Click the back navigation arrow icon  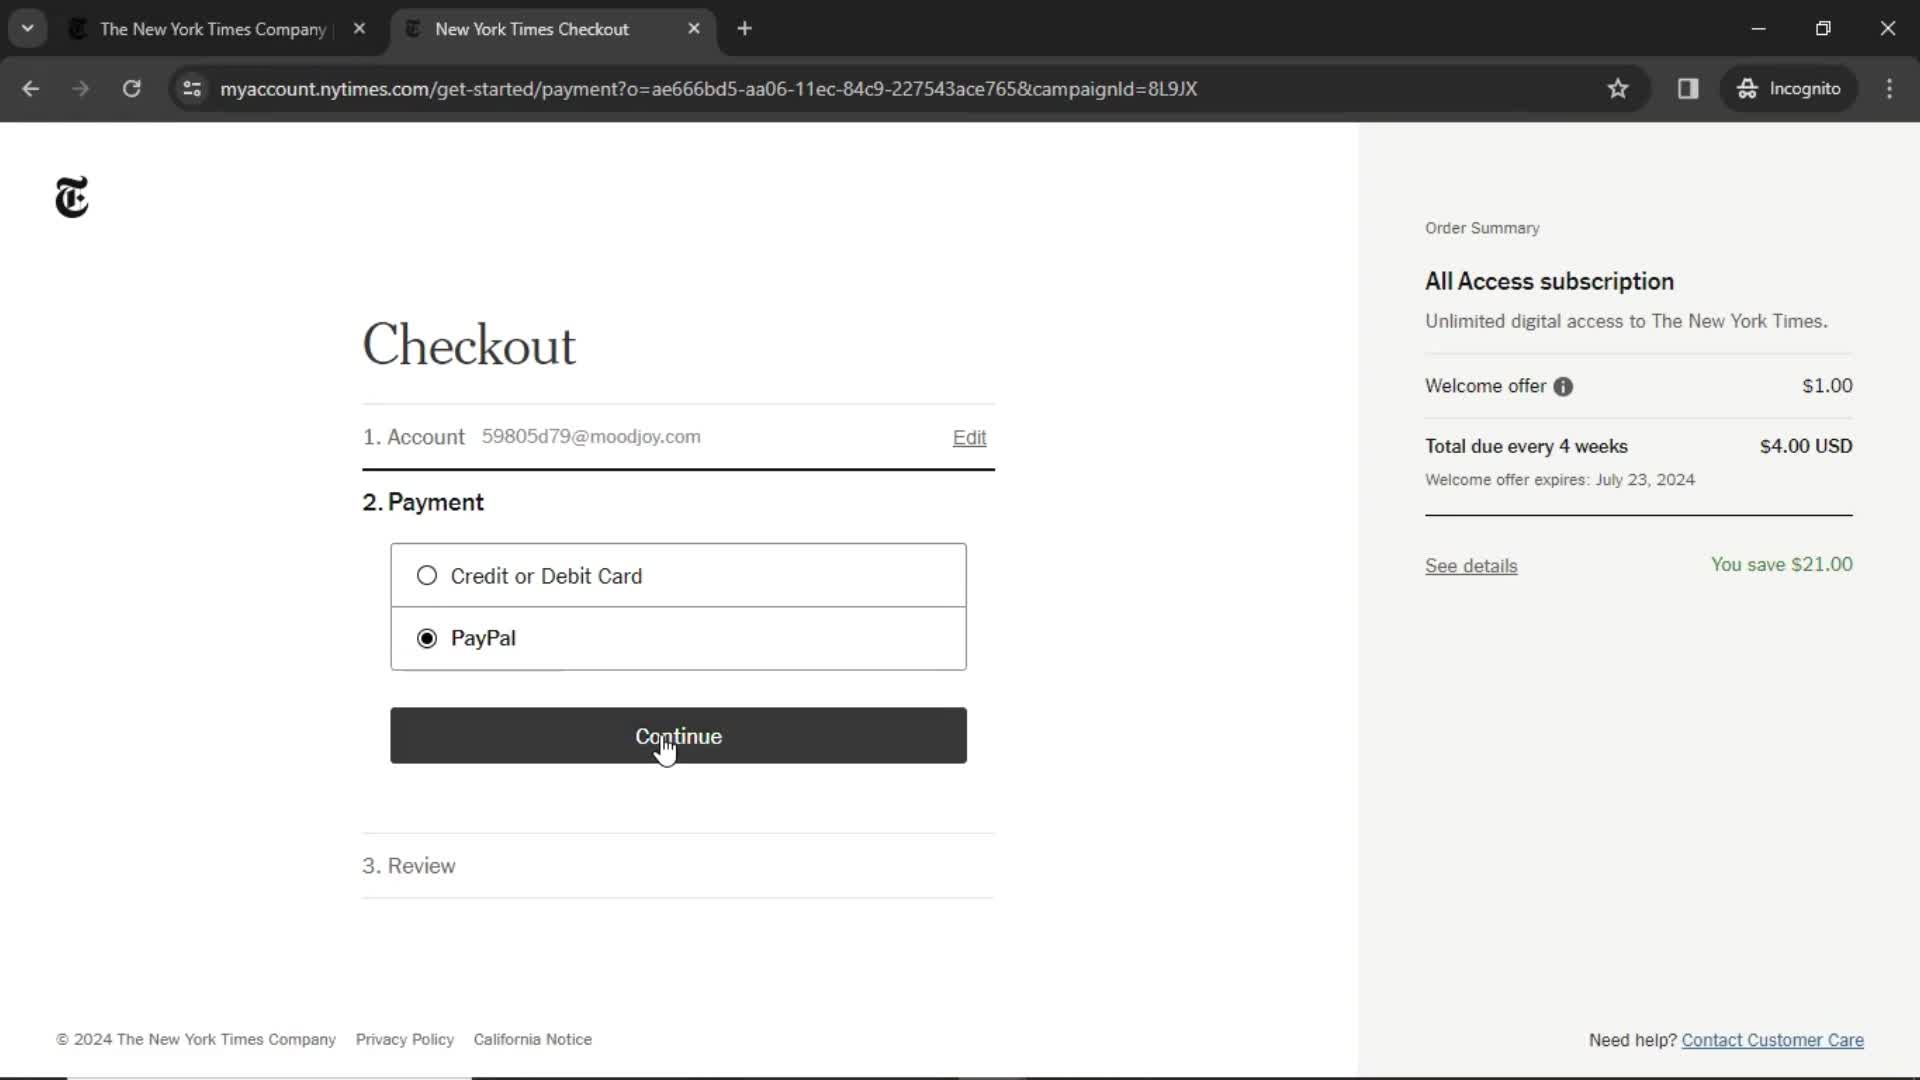pyautogui.click(x=30, y=87)
